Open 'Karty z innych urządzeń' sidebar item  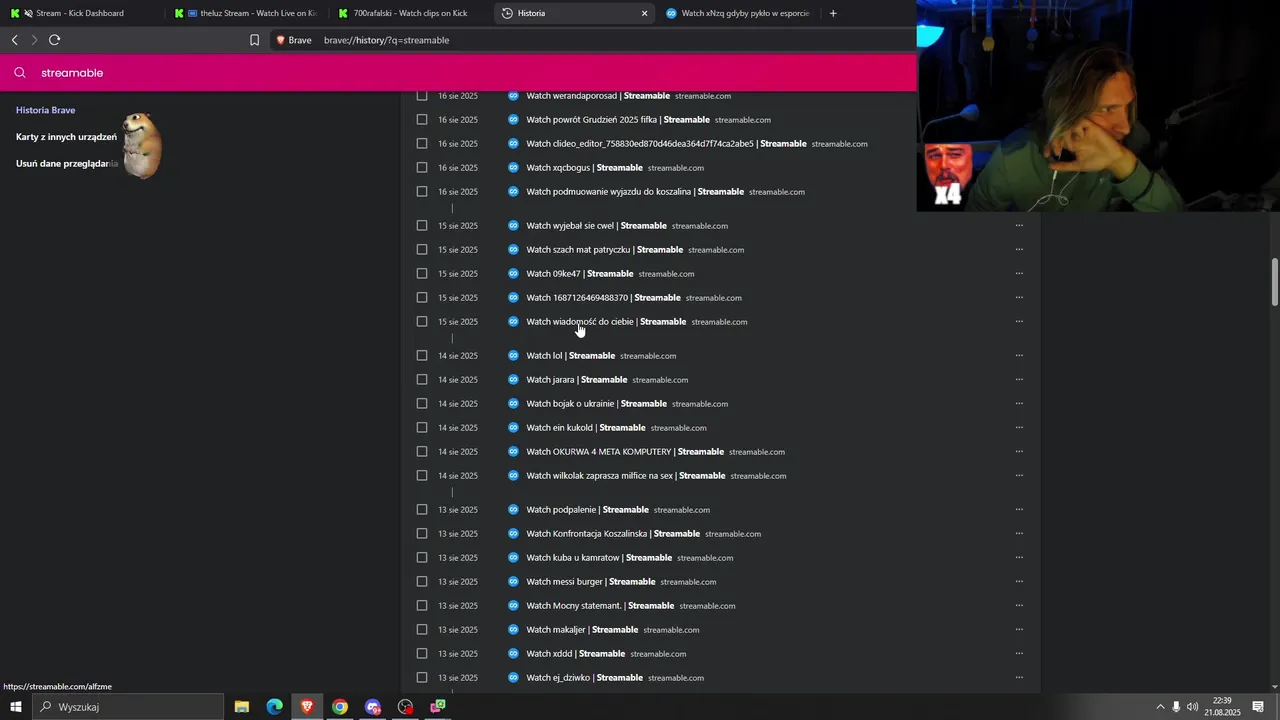click(66, 137)
